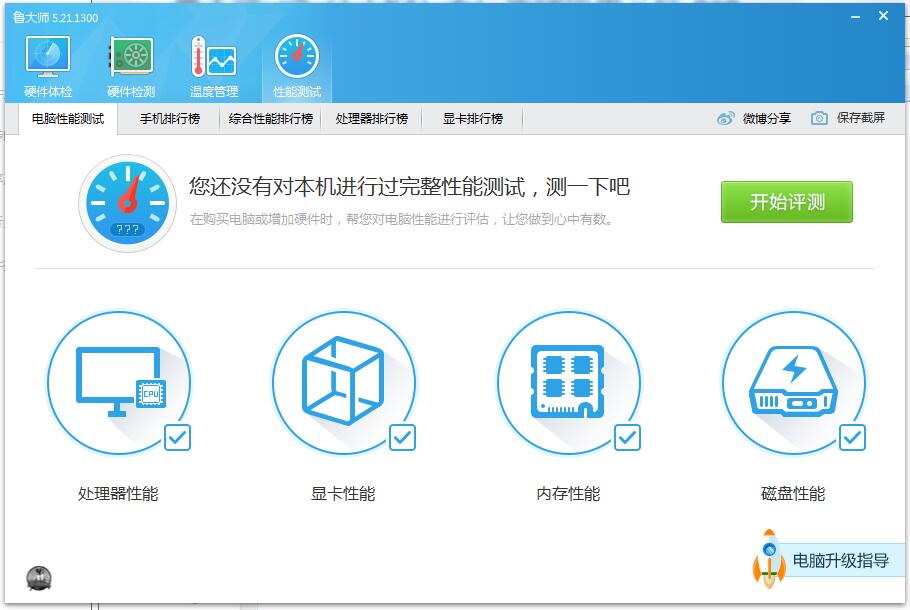The image size is (910, 610).
Task: Close the 鲁大师 window
Action: coord(883,16)
